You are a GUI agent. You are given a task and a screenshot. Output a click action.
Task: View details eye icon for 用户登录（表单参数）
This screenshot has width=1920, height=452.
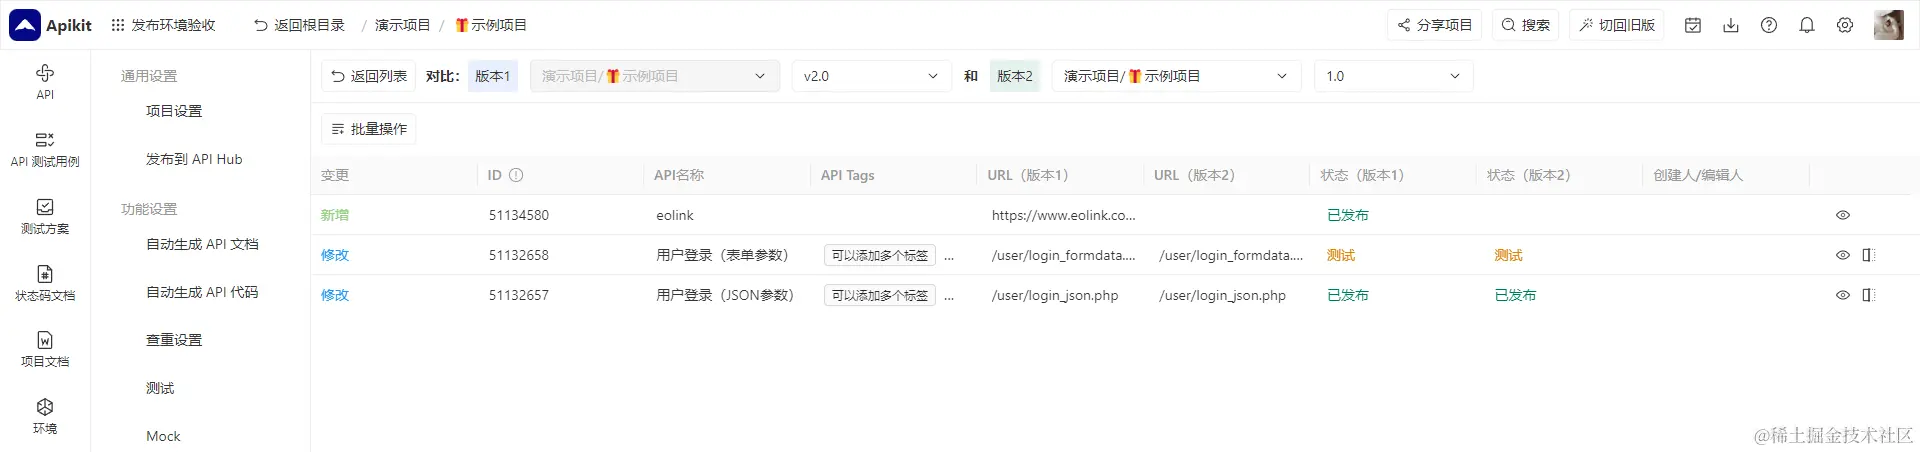click(x=1843, y=255)
